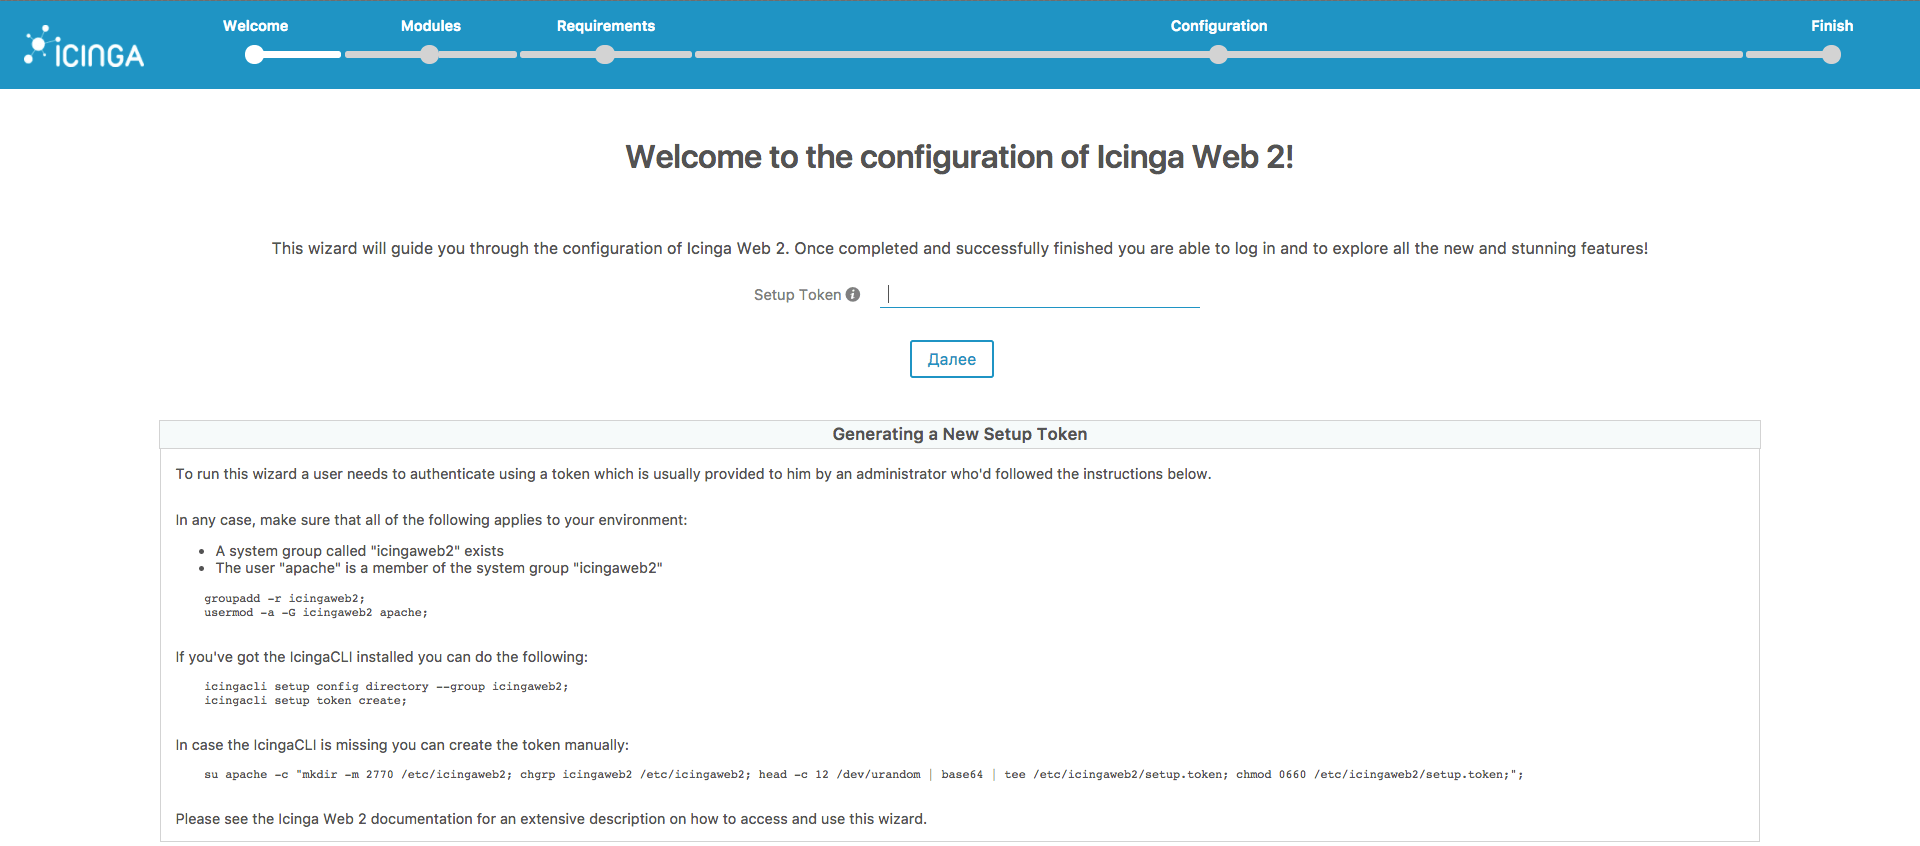Select the Finish step circle marker
Viewport: 1920px width, 846px height.
(x=1831, y=55)
